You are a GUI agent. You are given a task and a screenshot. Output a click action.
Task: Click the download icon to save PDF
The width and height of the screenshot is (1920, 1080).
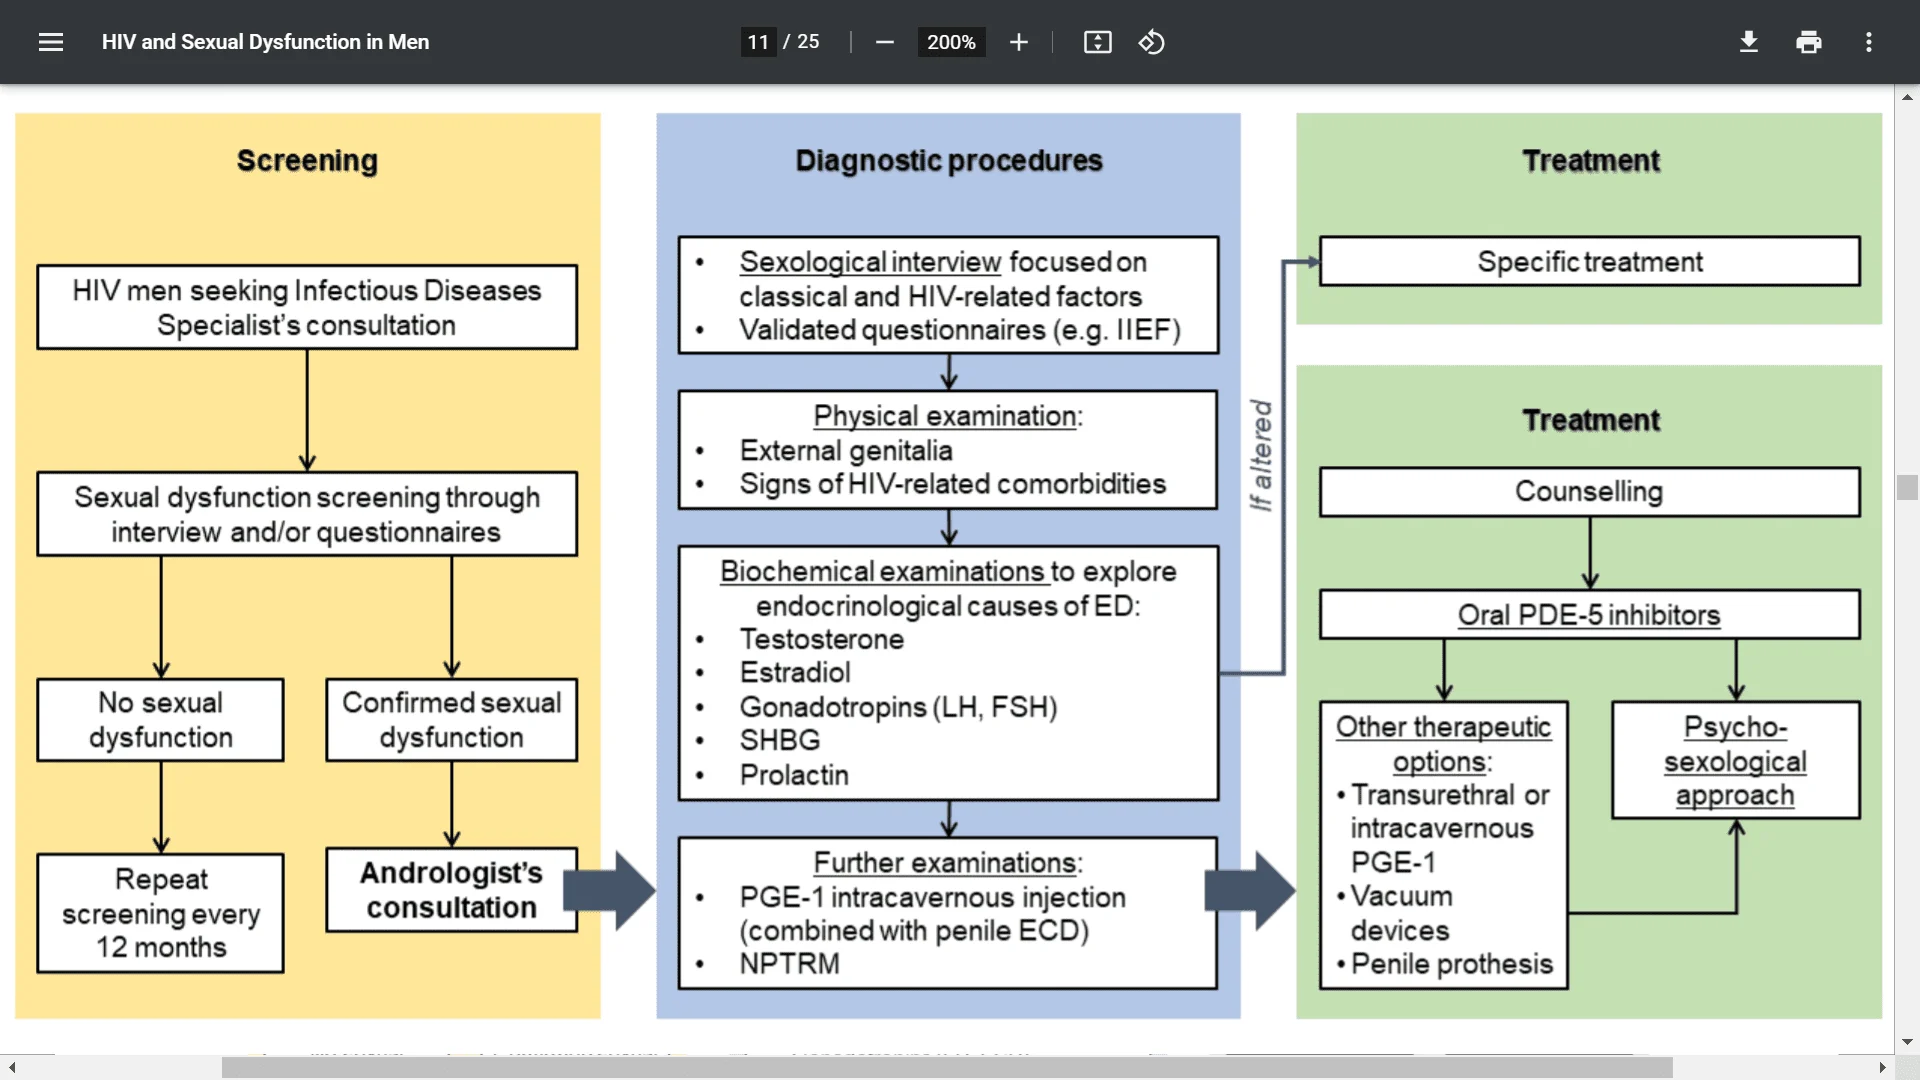click(x=1749, y=42)
